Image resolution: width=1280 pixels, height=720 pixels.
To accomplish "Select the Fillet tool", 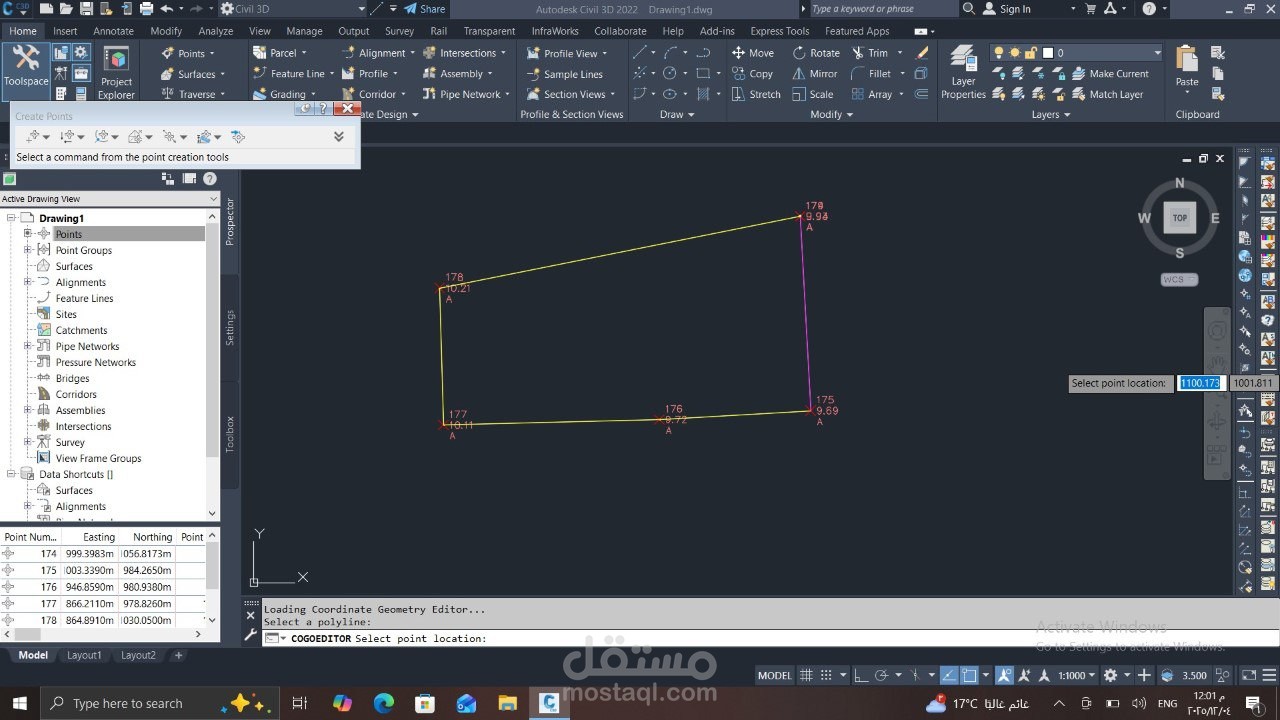I will tap(871, 74).
